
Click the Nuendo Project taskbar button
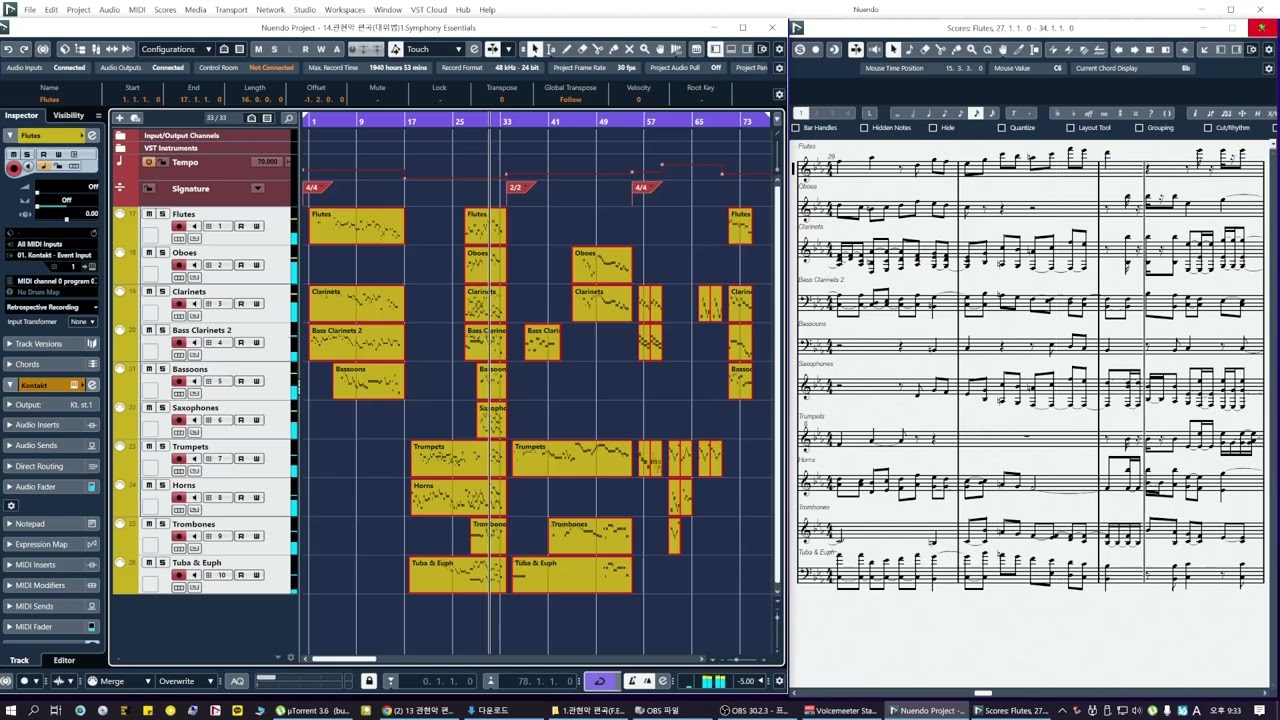(x=929, y=711)
